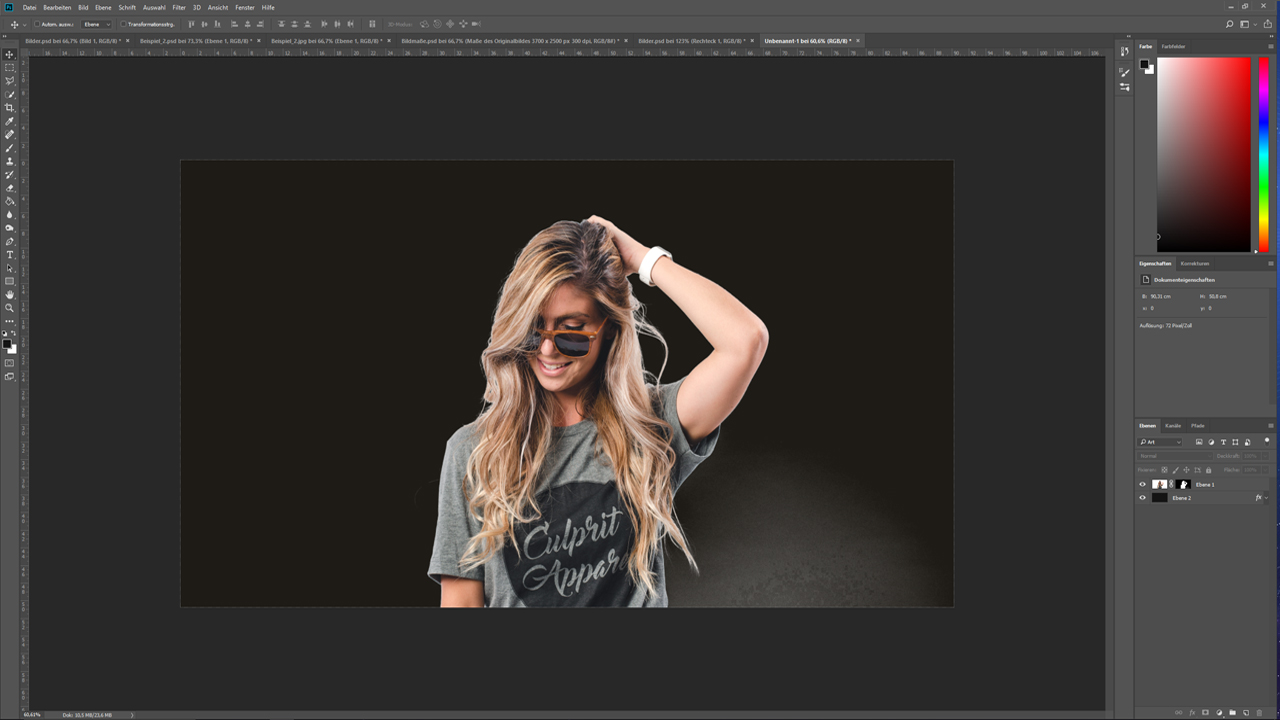
Task: Open workspace switcher dropdown top right
Action: tap(1247, 24)
